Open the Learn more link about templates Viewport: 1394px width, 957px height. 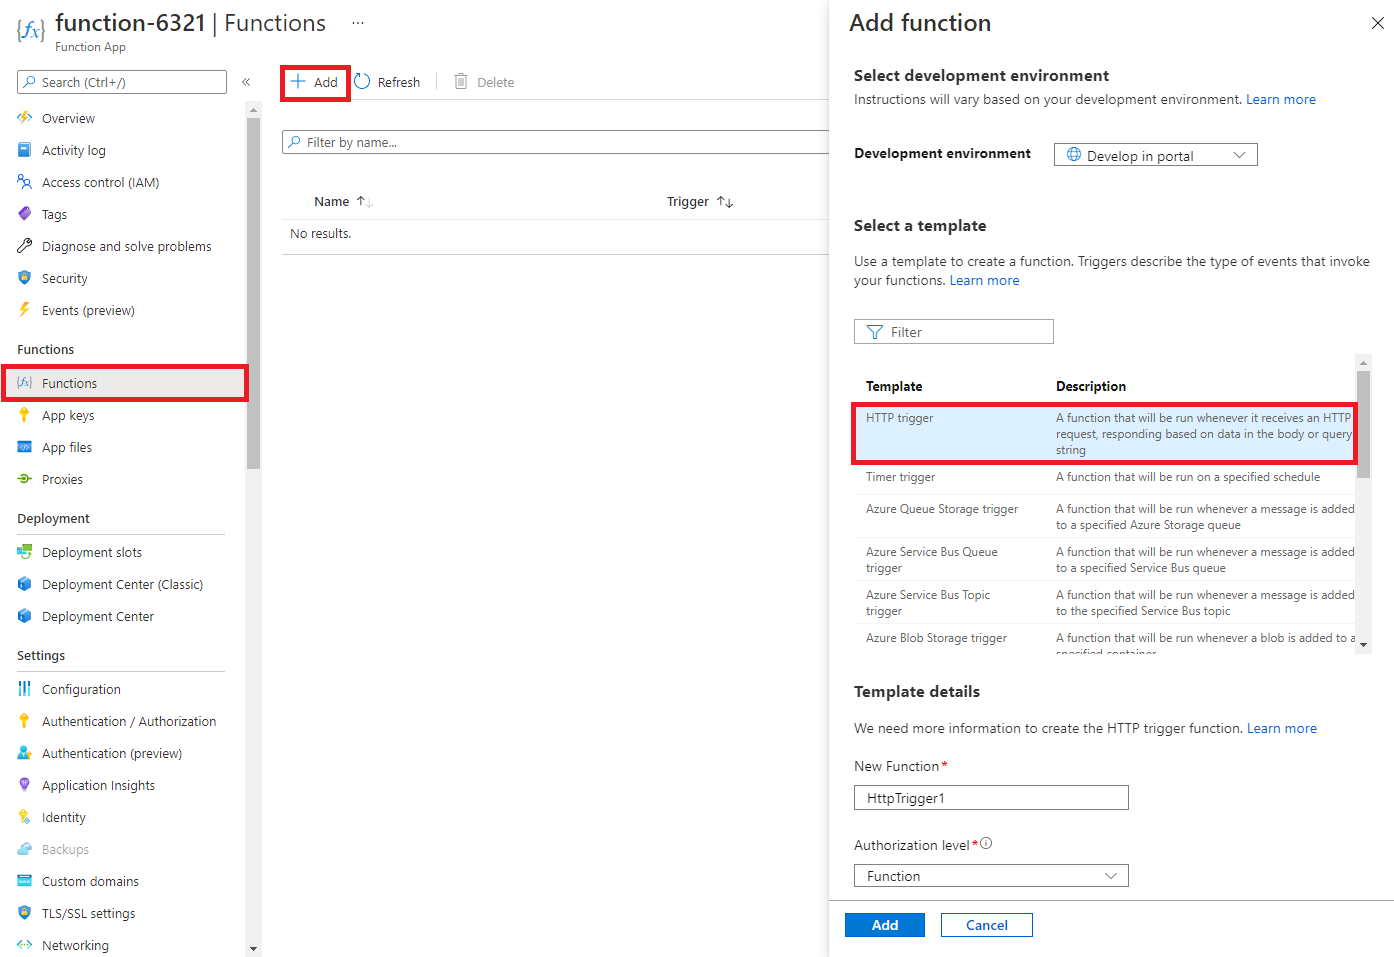[985, 280]
